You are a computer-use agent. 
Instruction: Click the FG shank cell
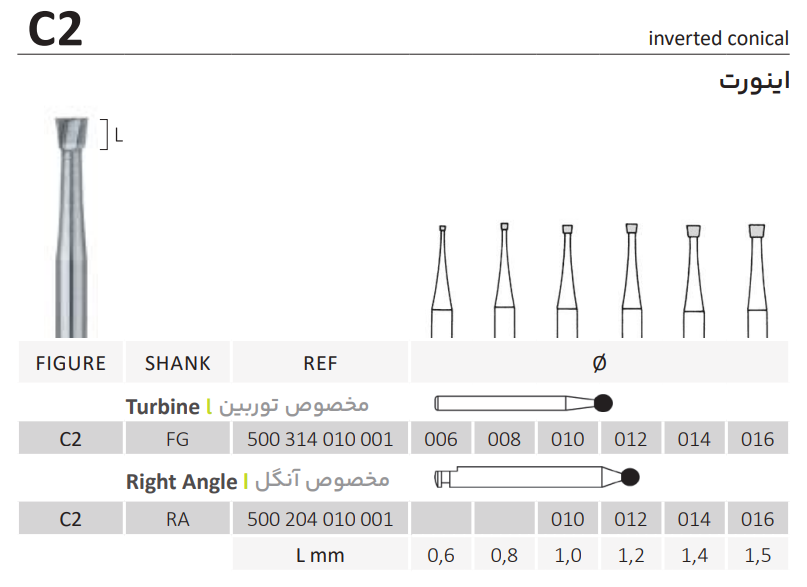tap(178, 439)
